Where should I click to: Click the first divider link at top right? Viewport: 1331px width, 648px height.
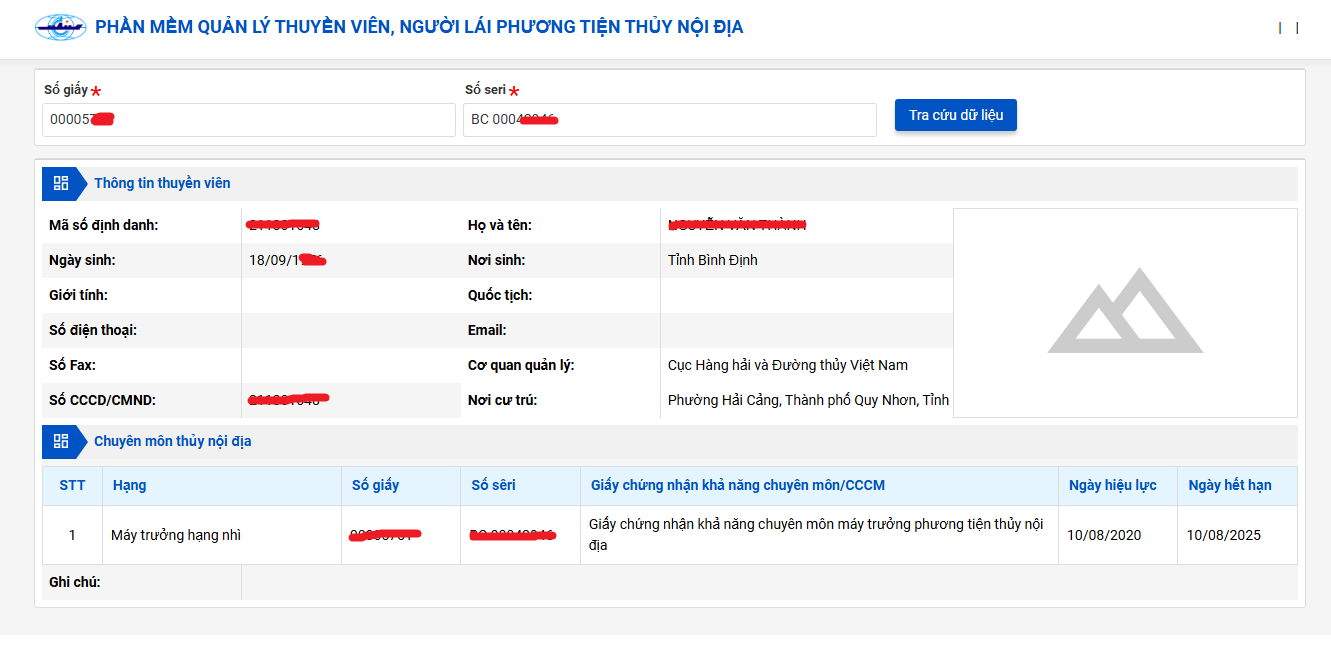[1281, 28]
